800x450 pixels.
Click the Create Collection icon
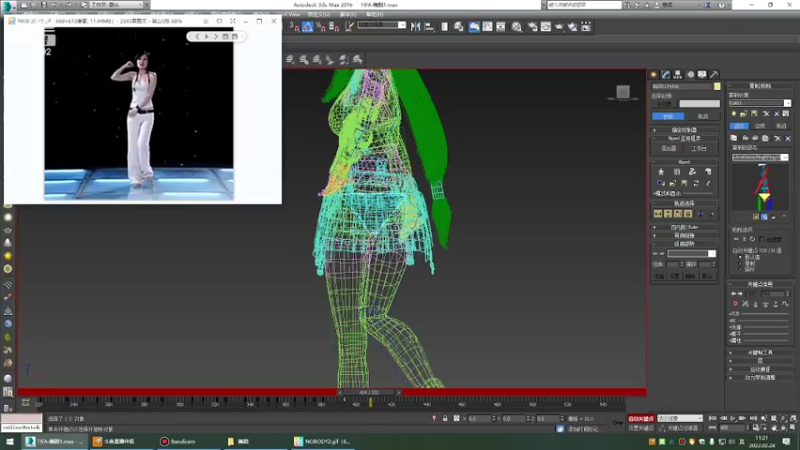(734, 114)
